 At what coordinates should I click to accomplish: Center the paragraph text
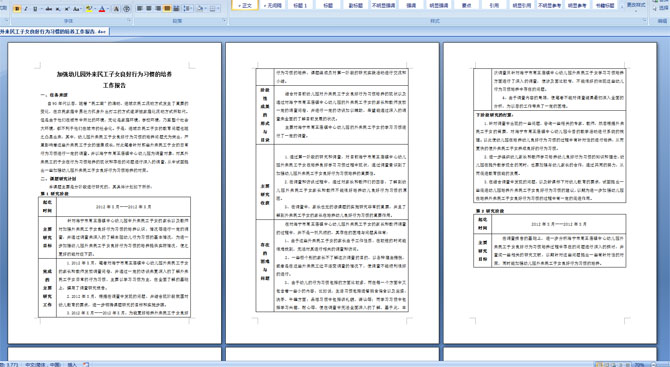tap(149, 8)
